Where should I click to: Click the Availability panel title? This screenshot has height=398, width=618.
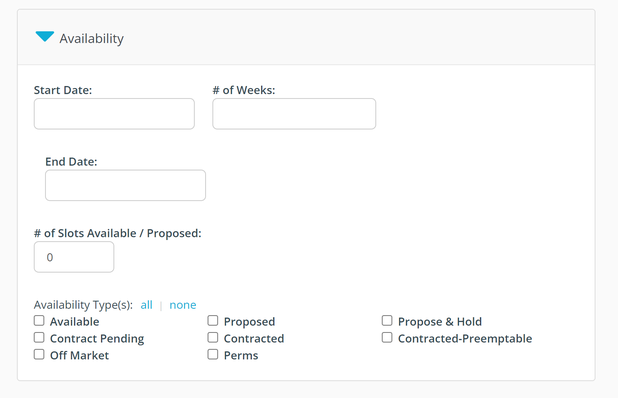pyautogui.click(x=91, y=39)
